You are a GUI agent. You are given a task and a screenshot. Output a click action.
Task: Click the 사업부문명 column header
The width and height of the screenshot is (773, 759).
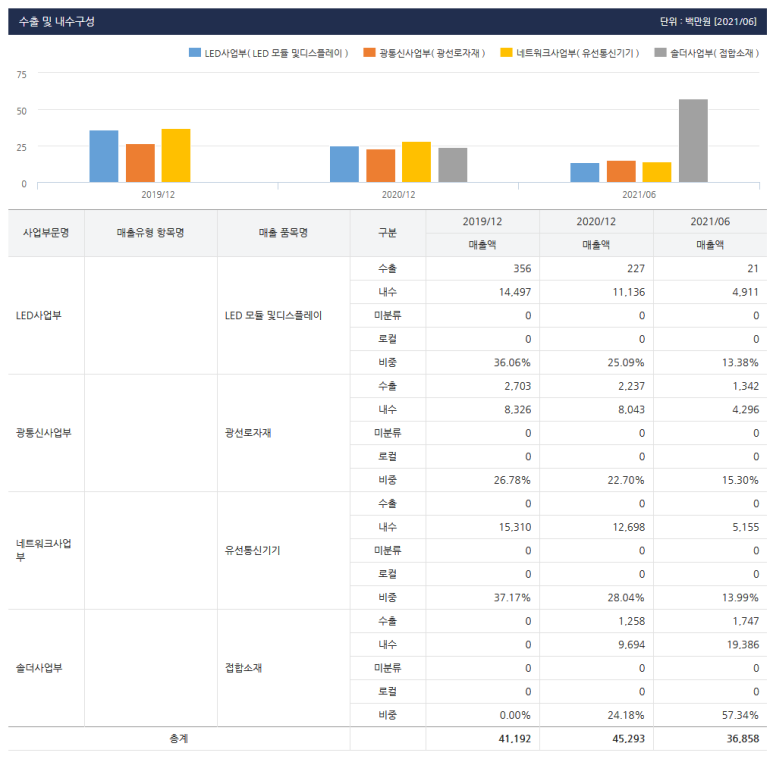46,233
